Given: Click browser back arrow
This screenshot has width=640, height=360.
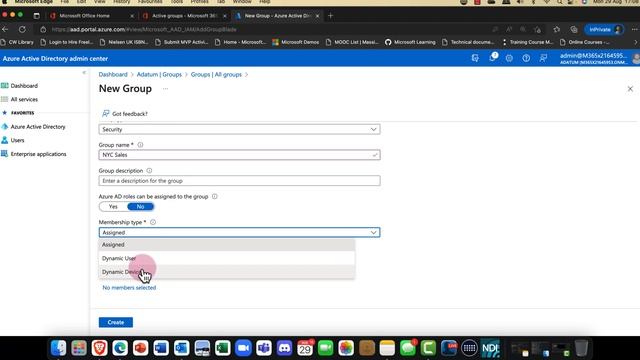Looking at the screenshot, I should coord(5,29).
